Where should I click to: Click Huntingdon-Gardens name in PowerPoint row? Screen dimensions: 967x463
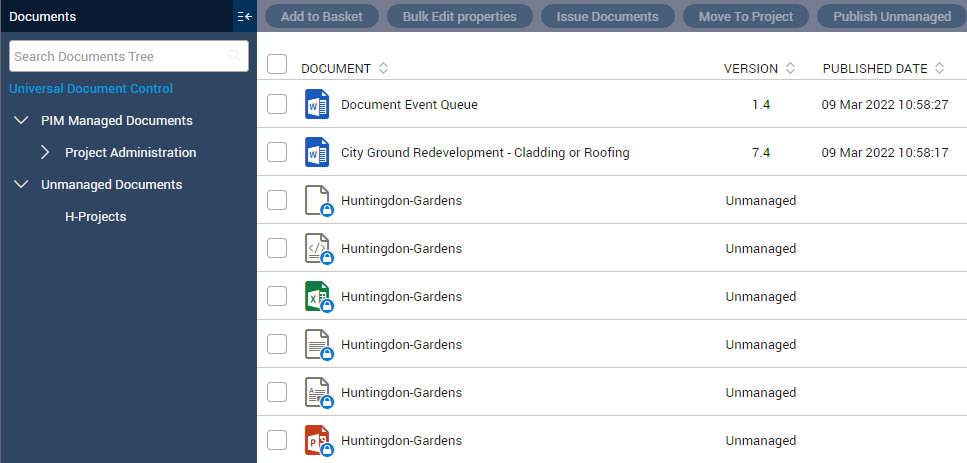click(401, 441)
